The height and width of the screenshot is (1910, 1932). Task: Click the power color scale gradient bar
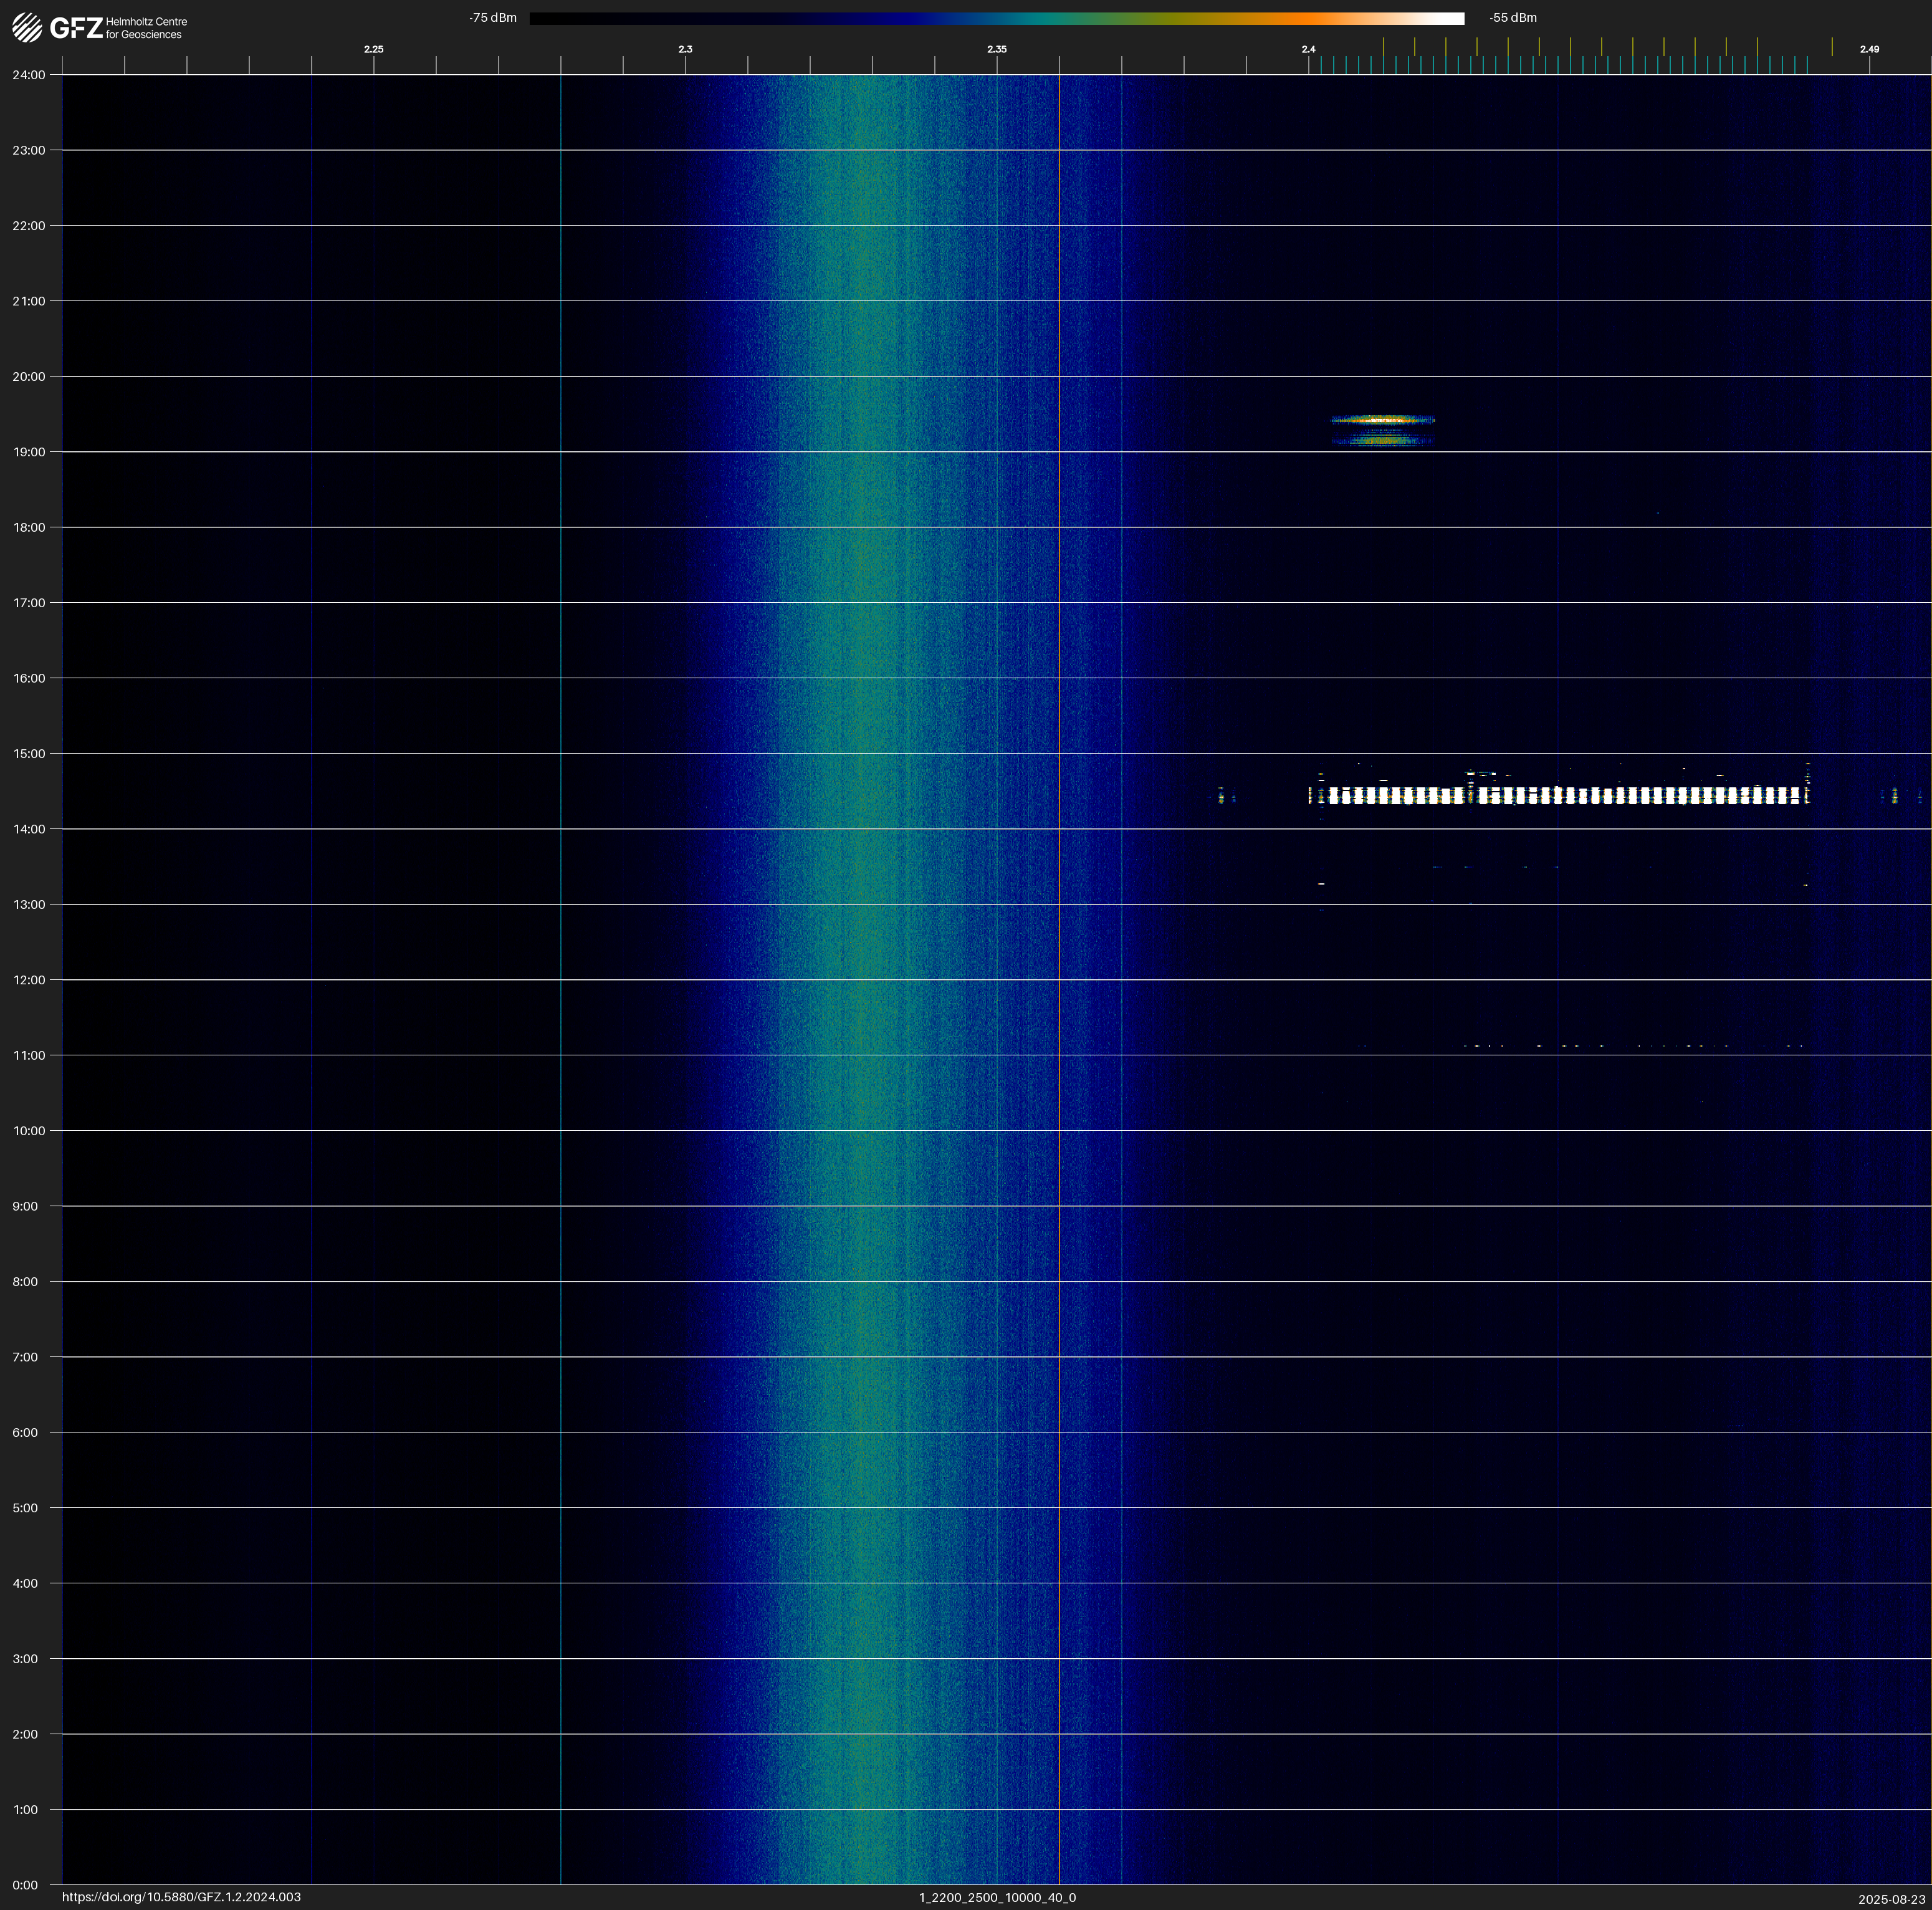point(996,18)
